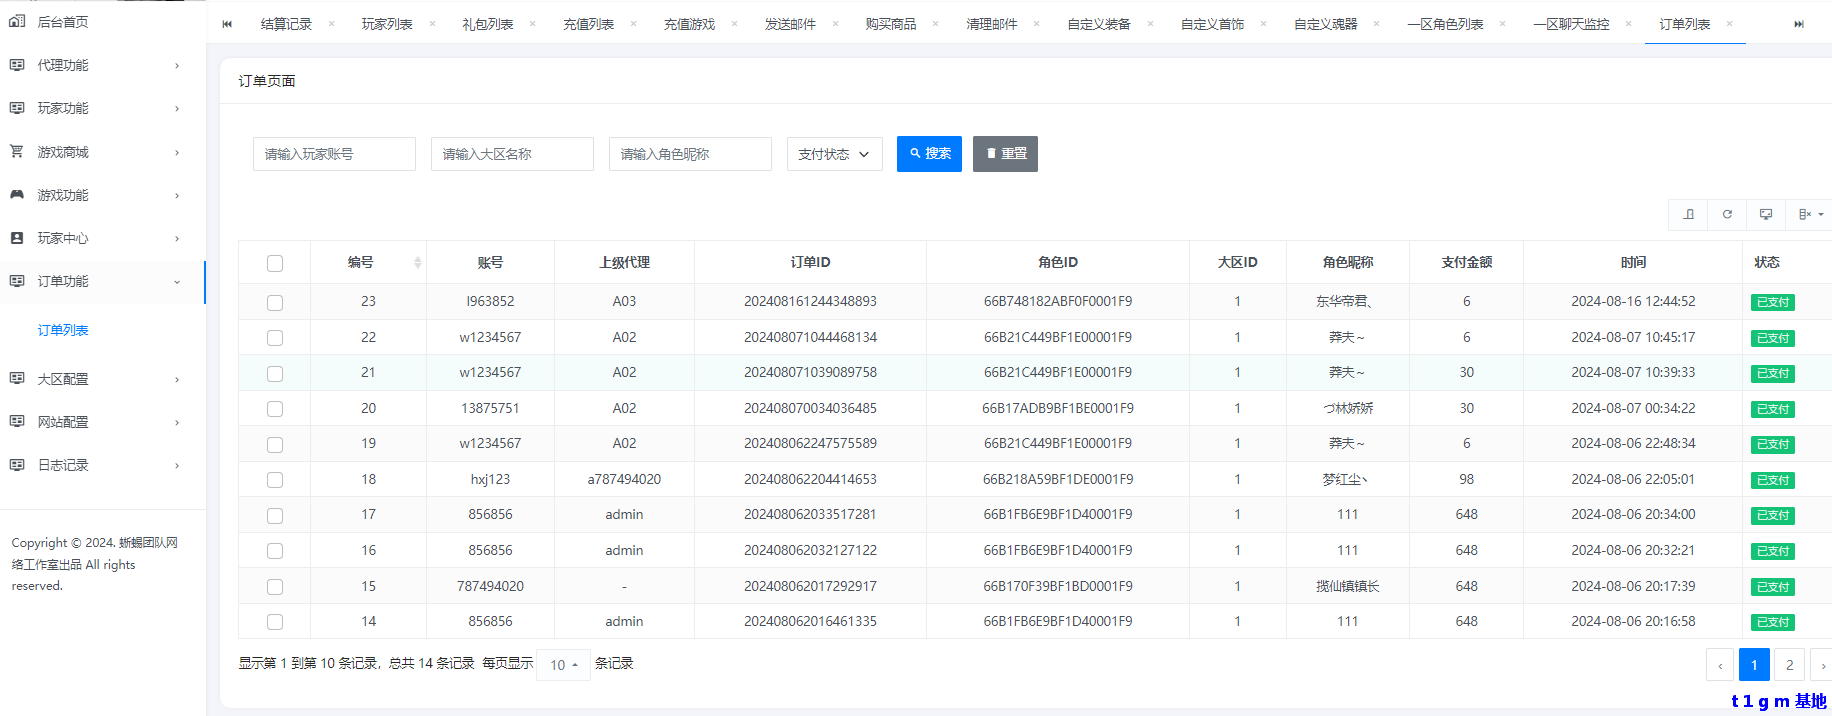Image resolution: width=1832 pixels, height=716 pixels.
Task: Tick the select-all checkbox in table header
Action: click(x=275, y=263)
